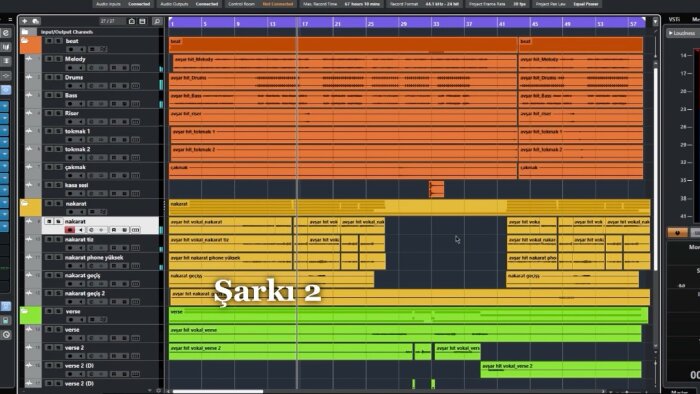Open the Audio Outputs status entry

pos(189,4)
